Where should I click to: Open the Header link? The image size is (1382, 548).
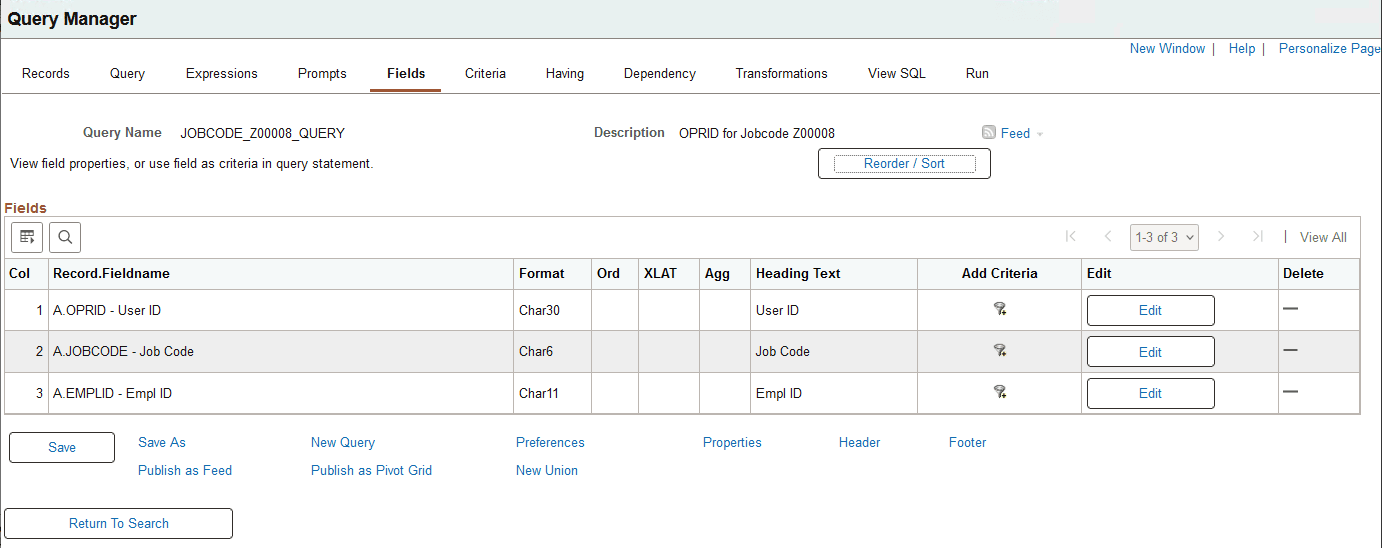coord(860,442)
